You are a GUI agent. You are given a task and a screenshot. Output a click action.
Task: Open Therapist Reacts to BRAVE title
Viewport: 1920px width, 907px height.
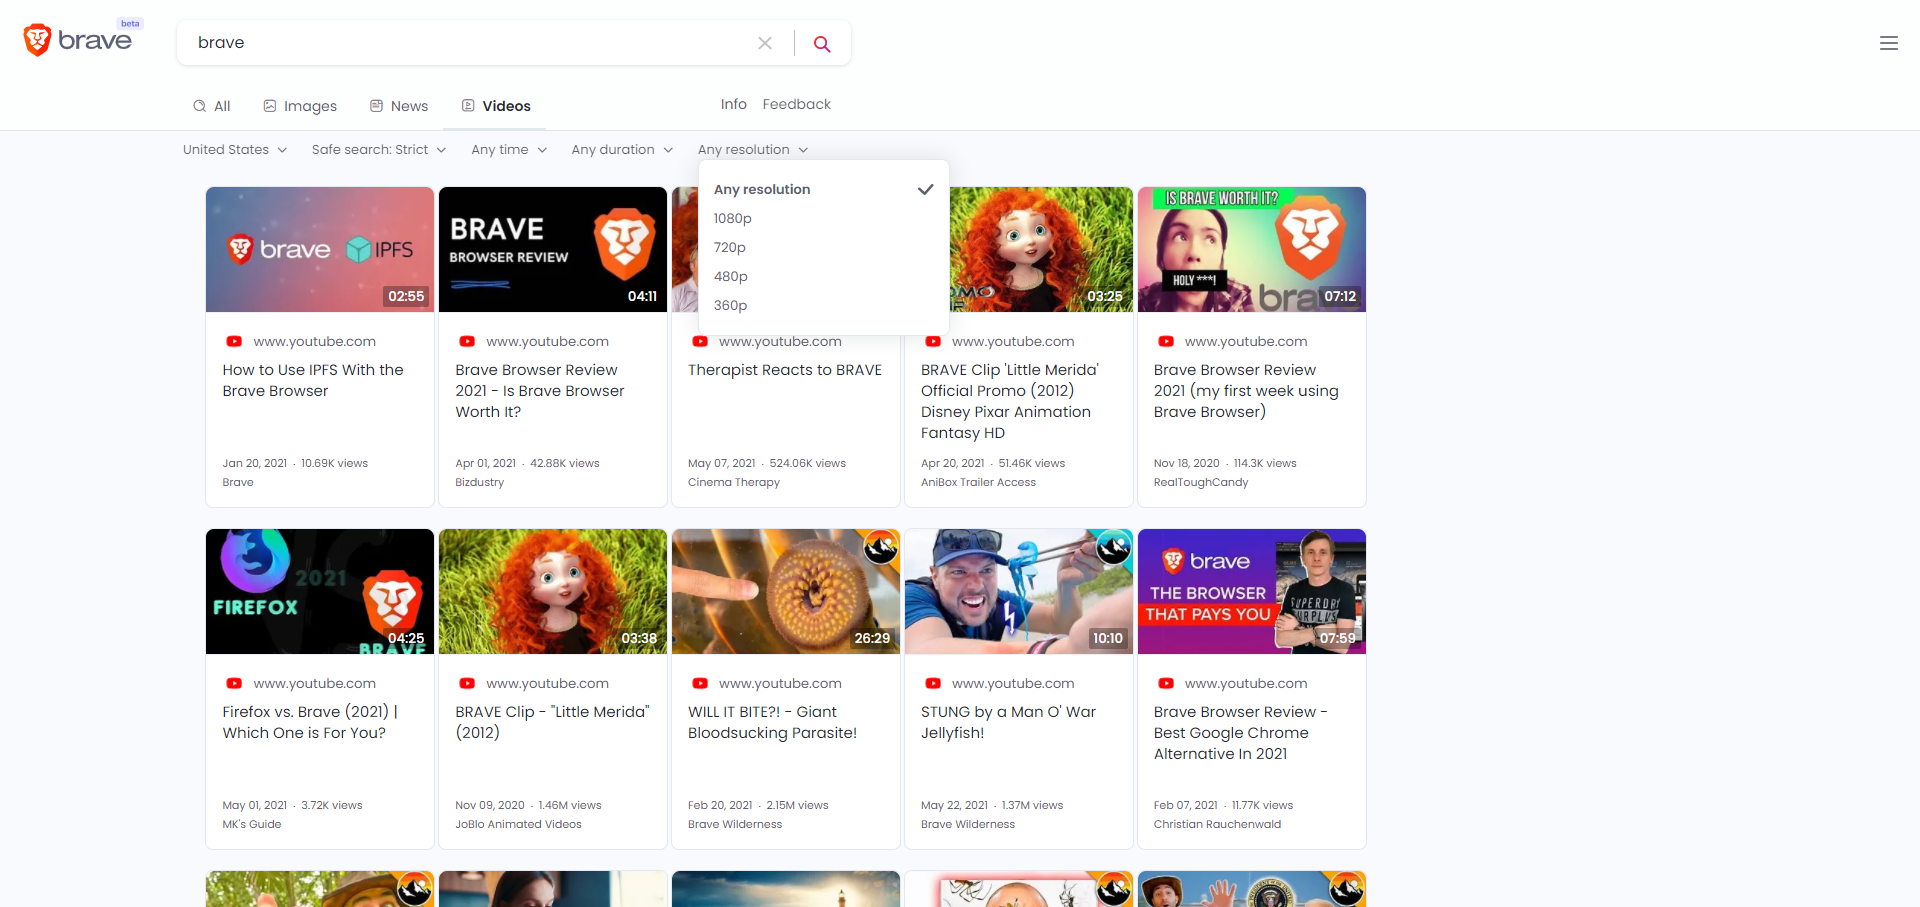pos(785,370)
